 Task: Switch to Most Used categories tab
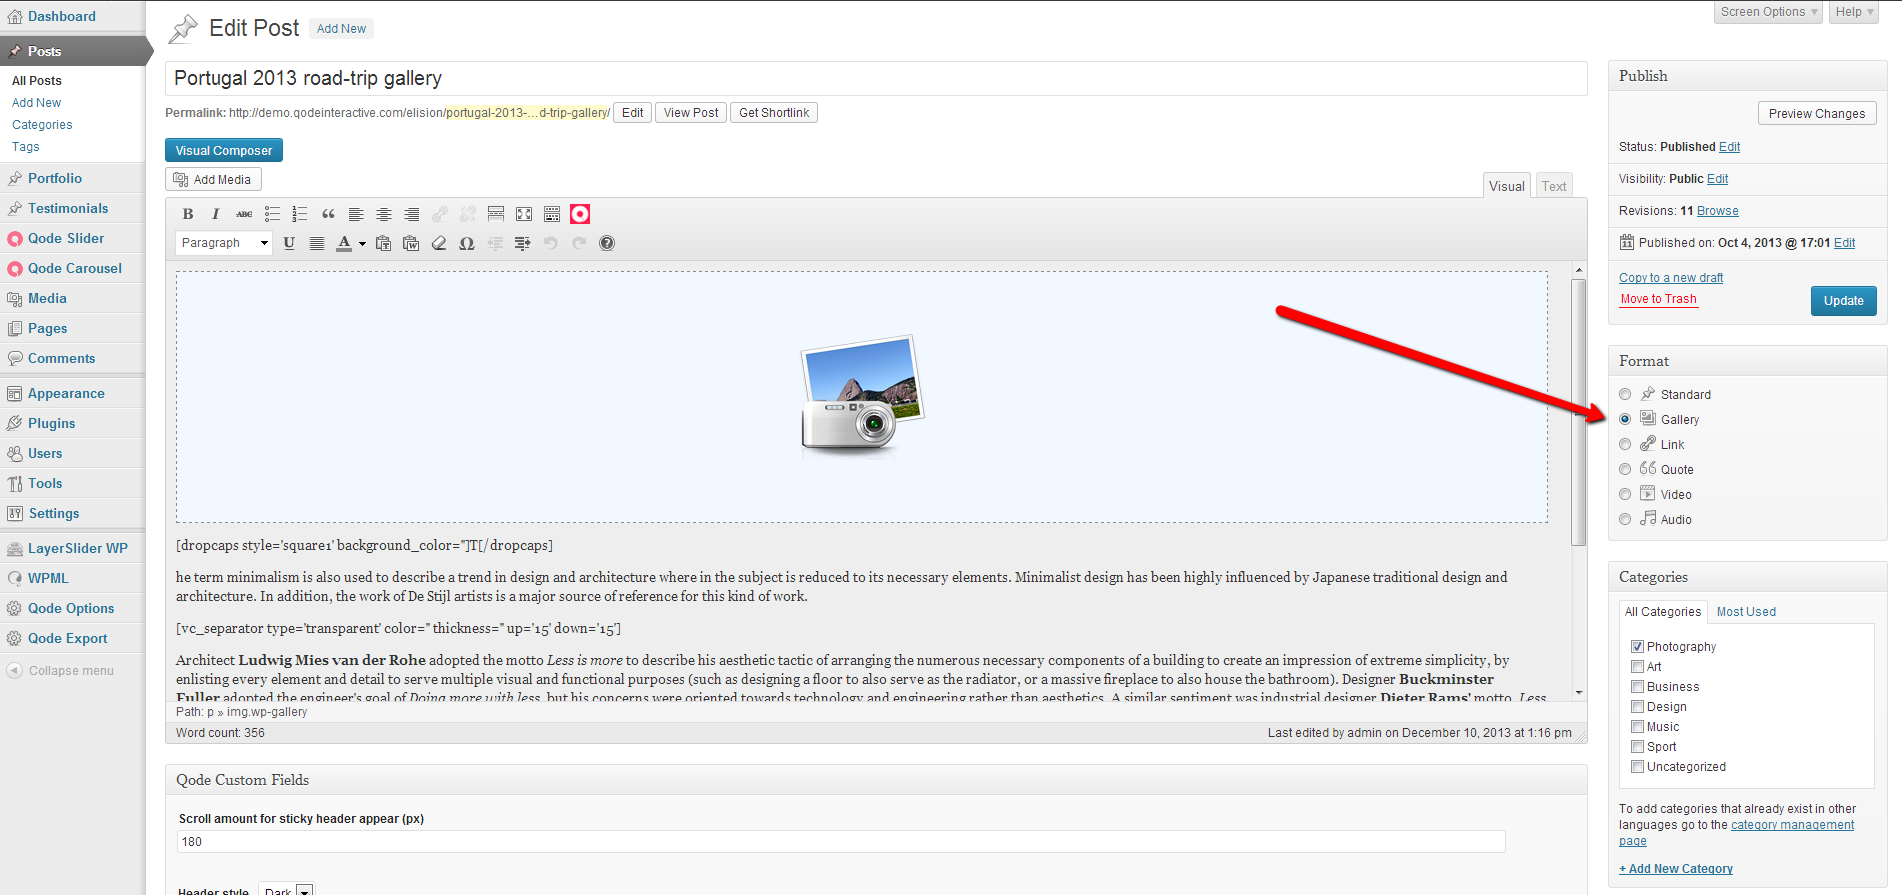1746,612
